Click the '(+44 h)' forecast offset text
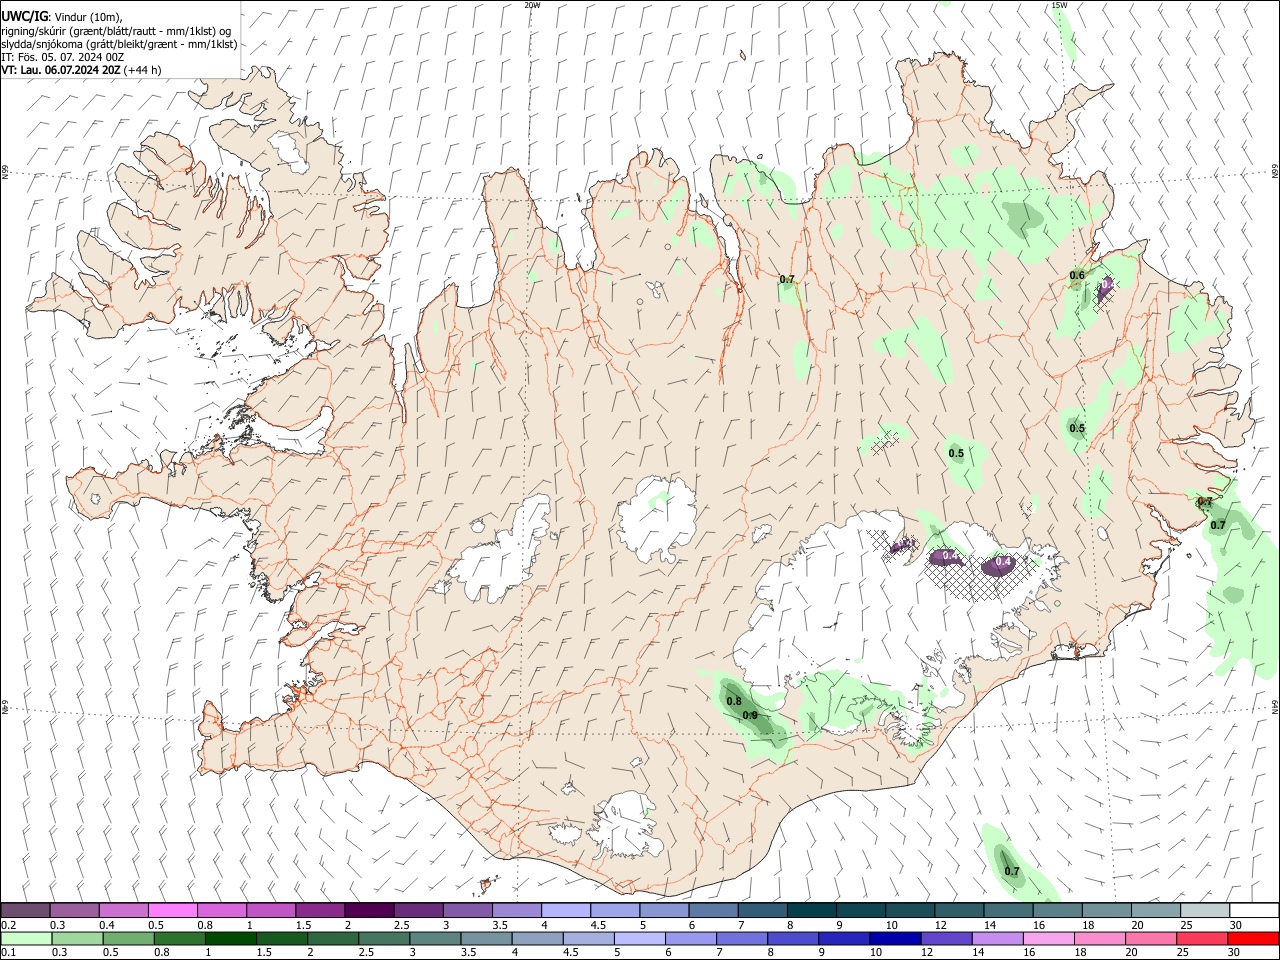The image size is (1280, 960). [143, 70]
